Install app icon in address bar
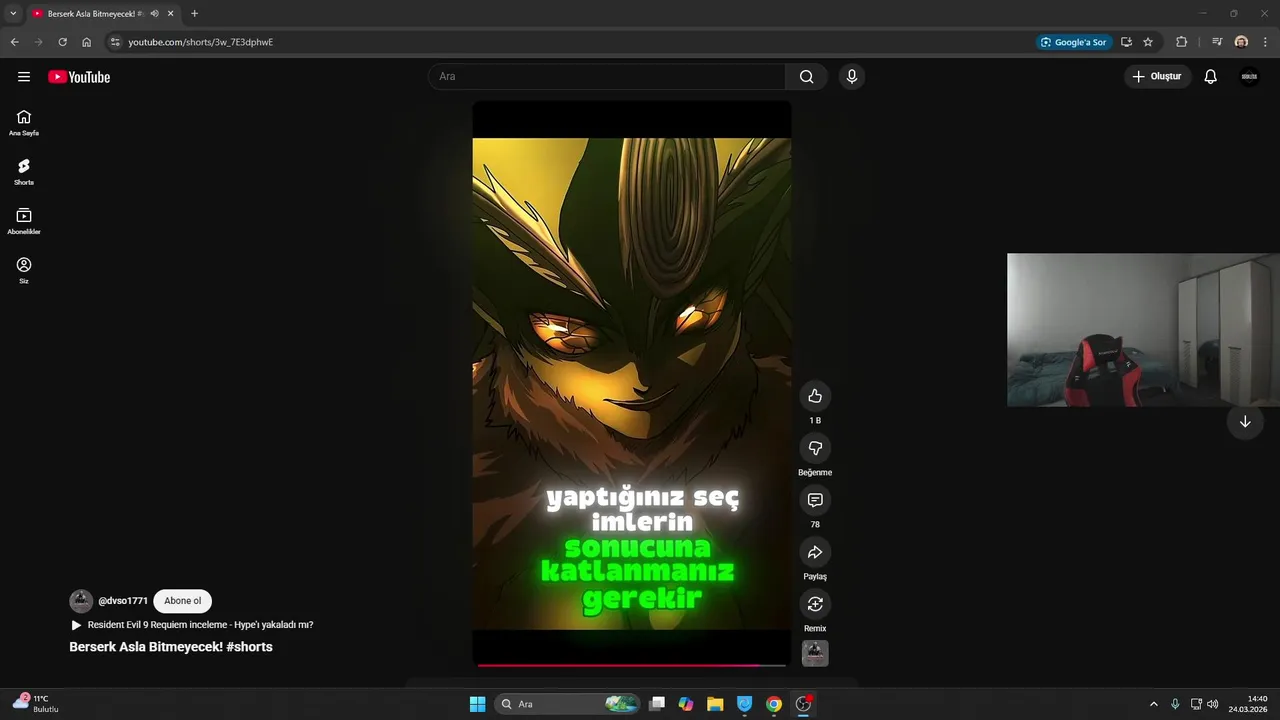 click(x=1126, y=42)
